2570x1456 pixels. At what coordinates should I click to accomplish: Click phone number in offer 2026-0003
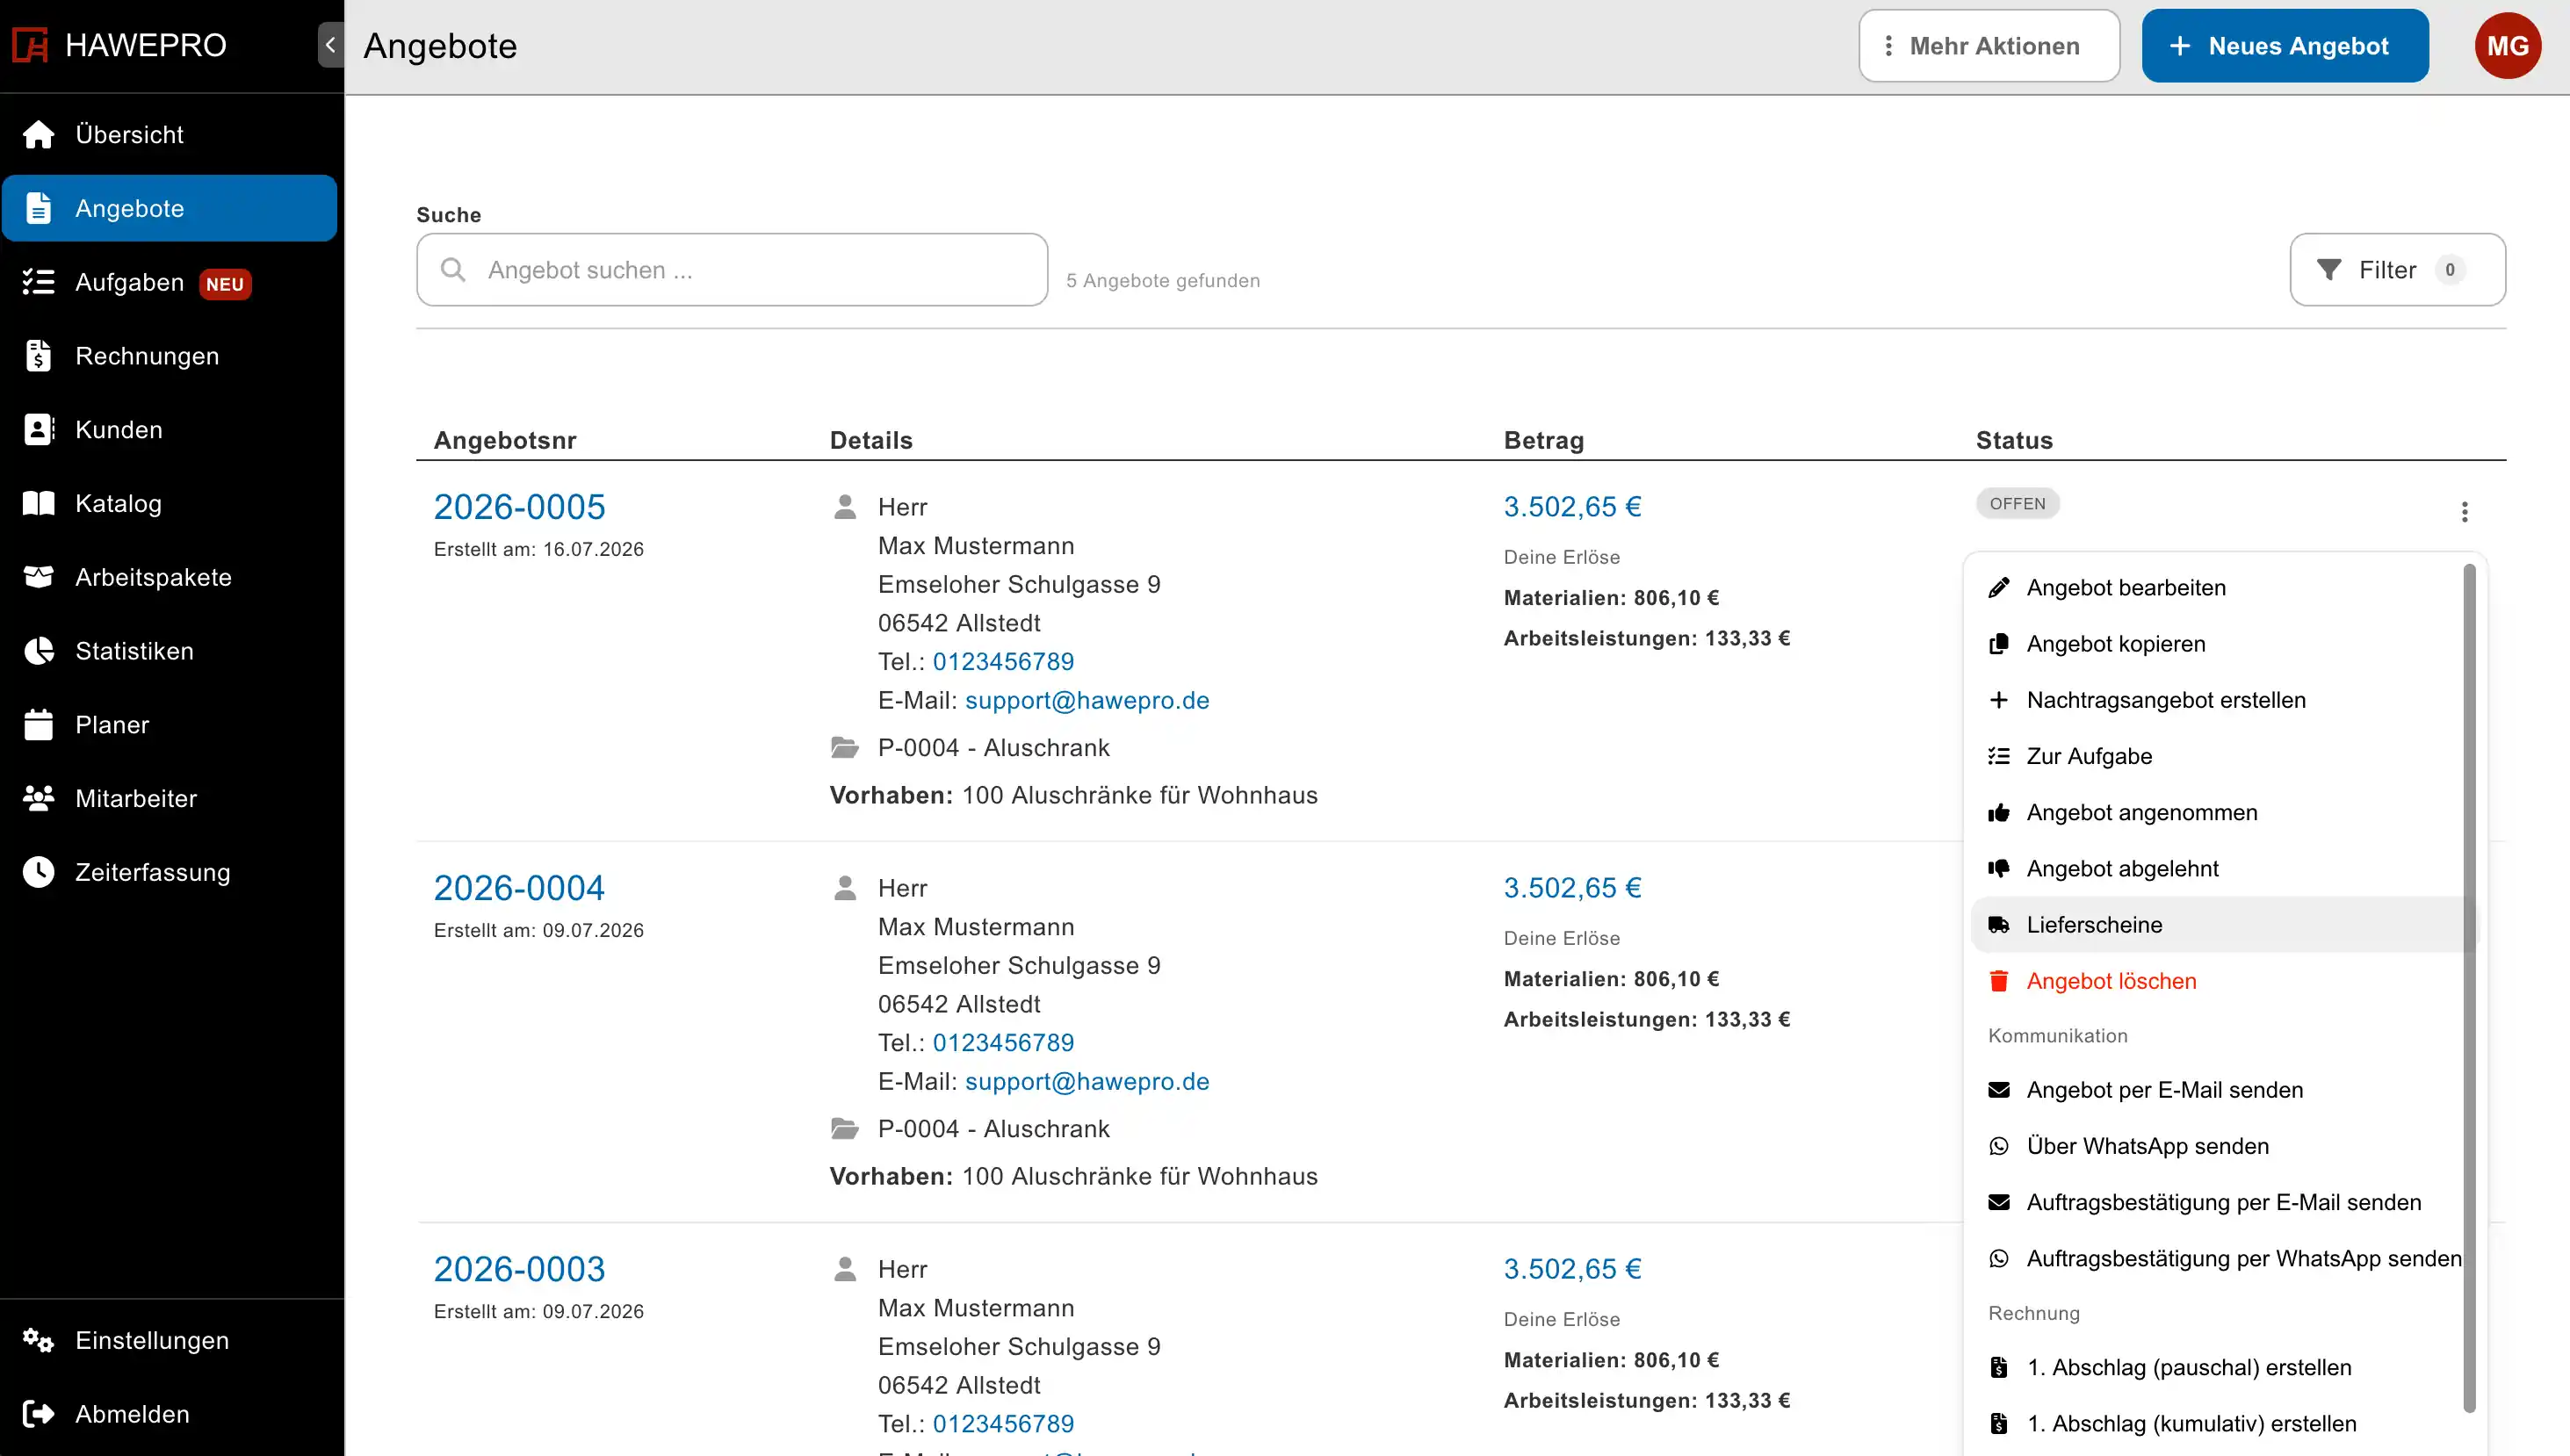(1003, 1424)
